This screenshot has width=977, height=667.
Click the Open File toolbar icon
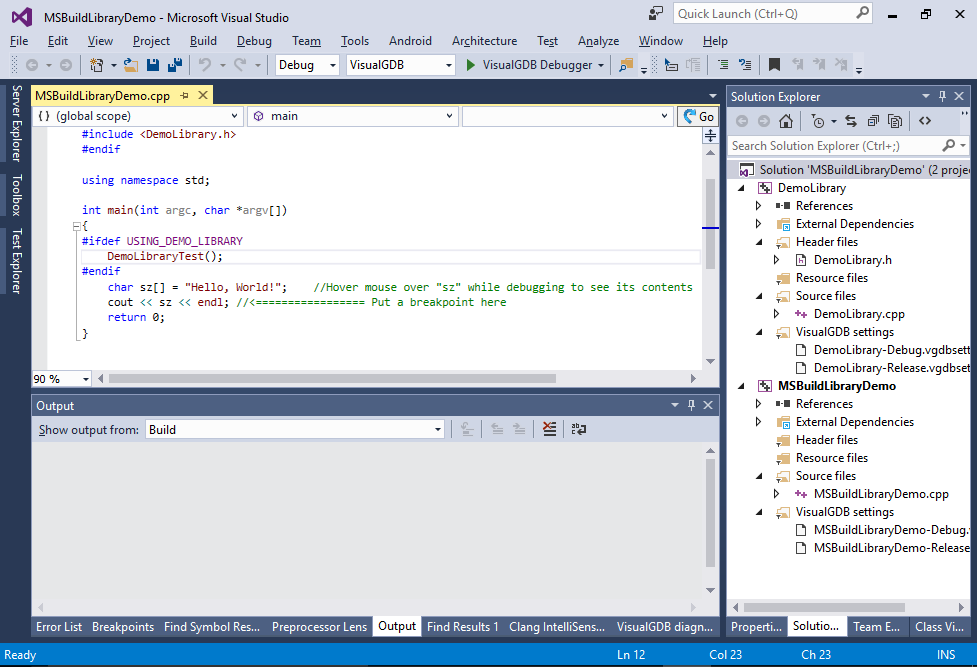pos(131,65)
